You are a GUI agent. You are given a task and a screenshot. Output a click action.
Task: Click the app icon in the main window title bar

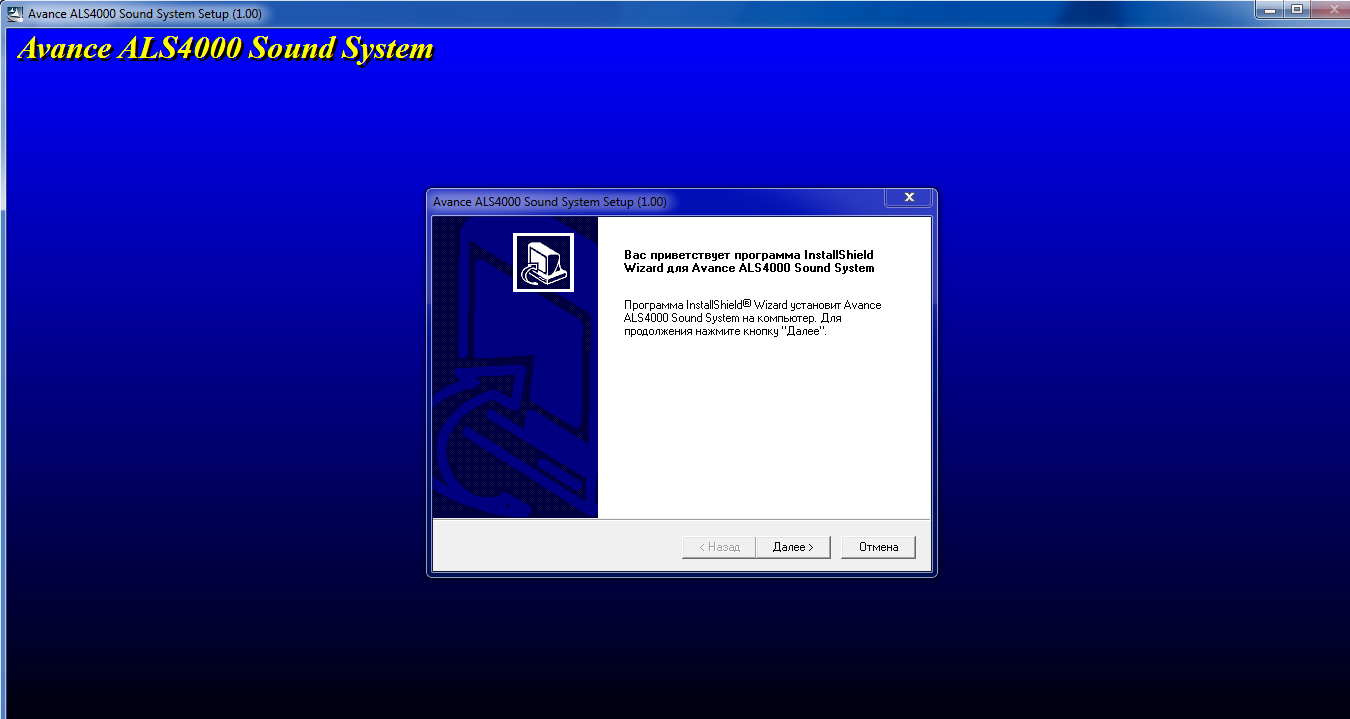15,13
